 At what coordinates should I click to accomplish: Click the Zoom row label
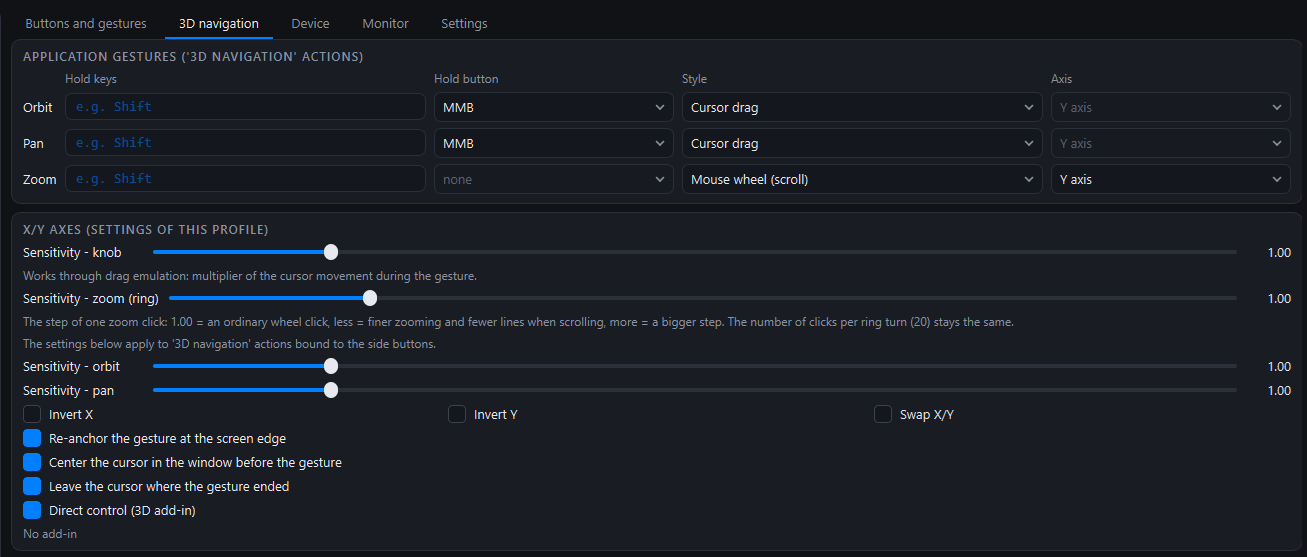point(40,179)
